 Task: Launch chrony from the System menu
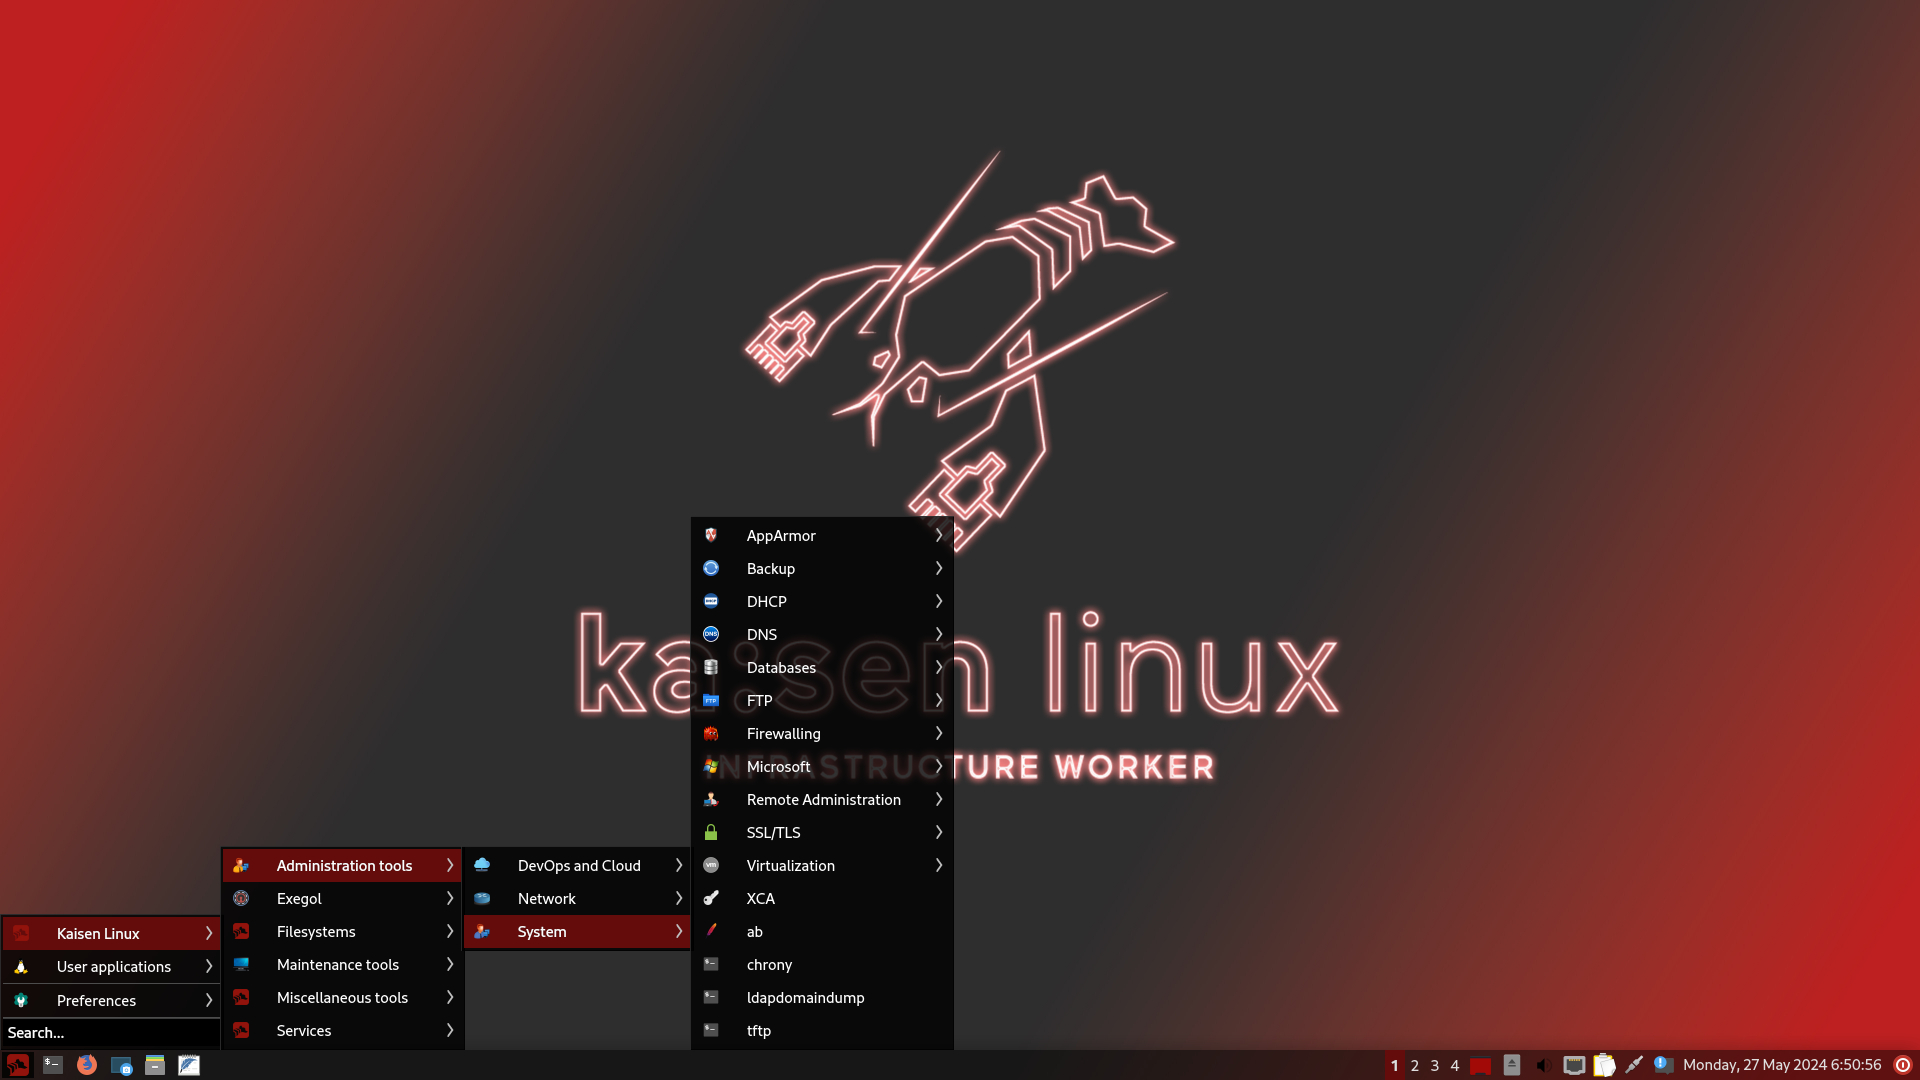[x=822, y=964]
